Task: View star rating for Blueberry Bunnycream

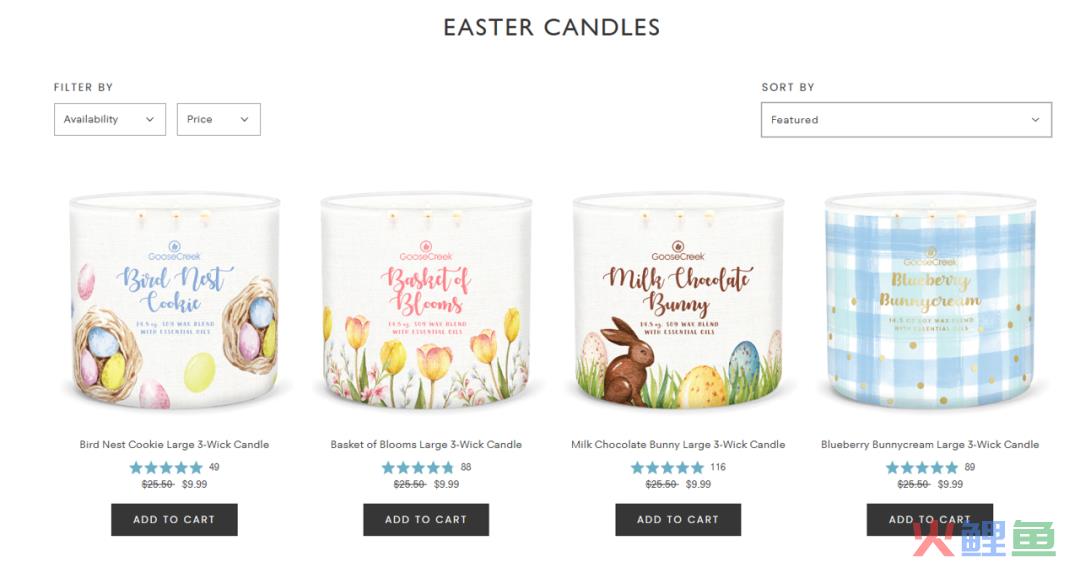Action: pos(922,468)
